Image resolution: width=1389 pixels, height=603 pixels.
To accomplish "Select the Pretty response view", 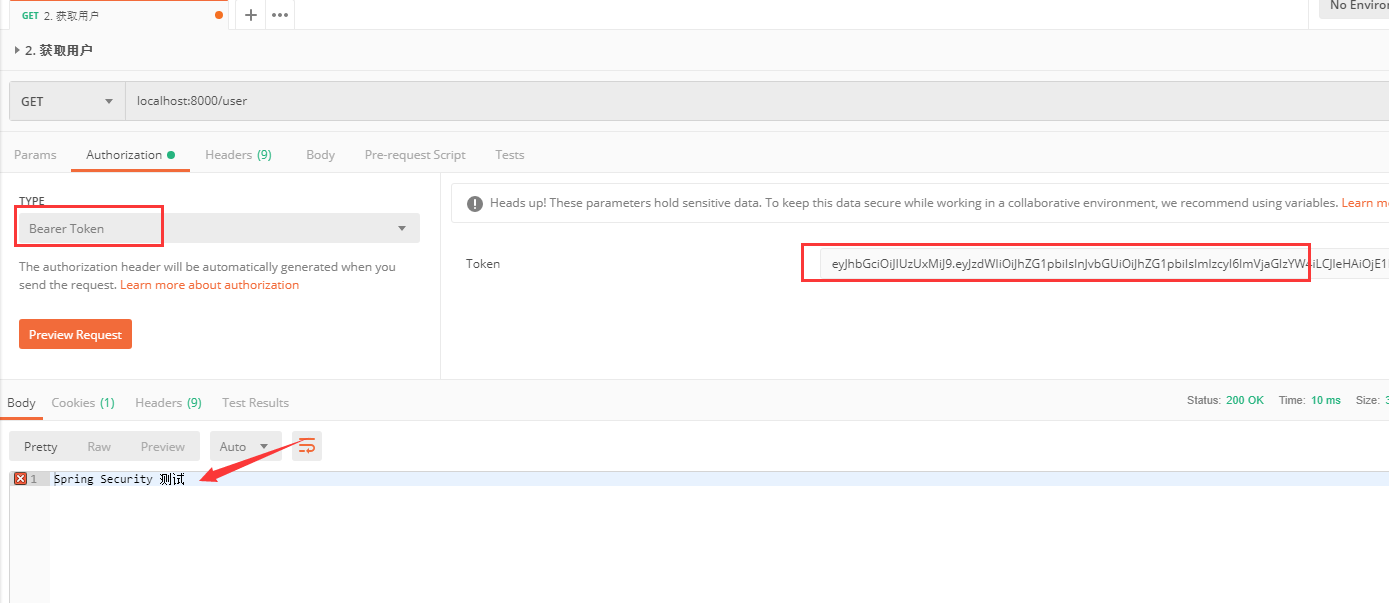I will [41, 446].
